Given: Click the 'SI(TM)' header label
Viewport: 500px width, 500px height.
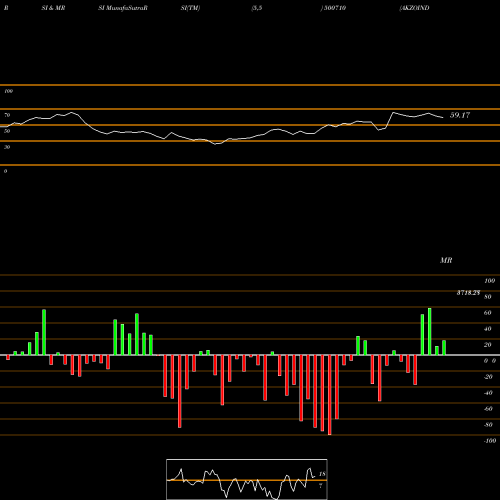Looking at the screenshot, I should 190,8.
